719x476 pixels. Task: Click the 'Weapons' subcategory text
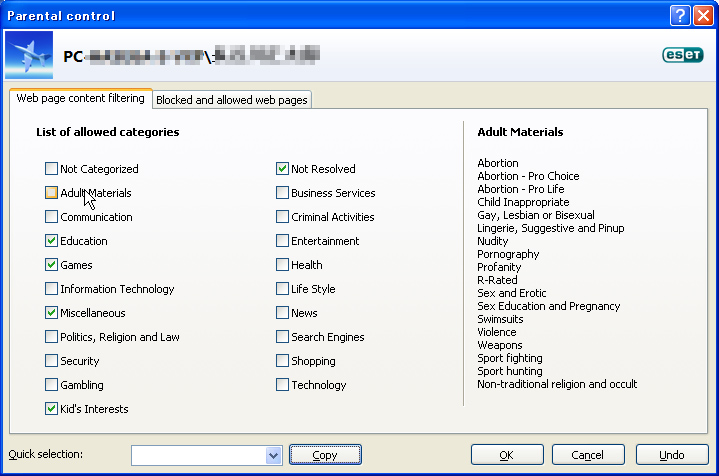click(500, 345)
